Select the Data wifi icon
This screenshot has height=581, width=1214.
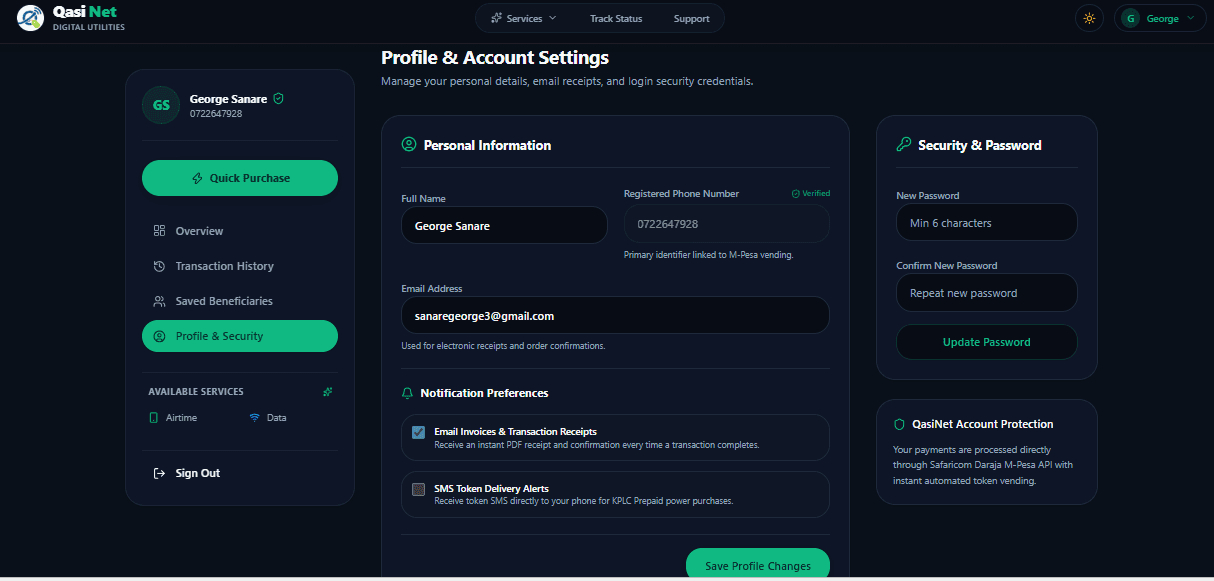[255, 417]
